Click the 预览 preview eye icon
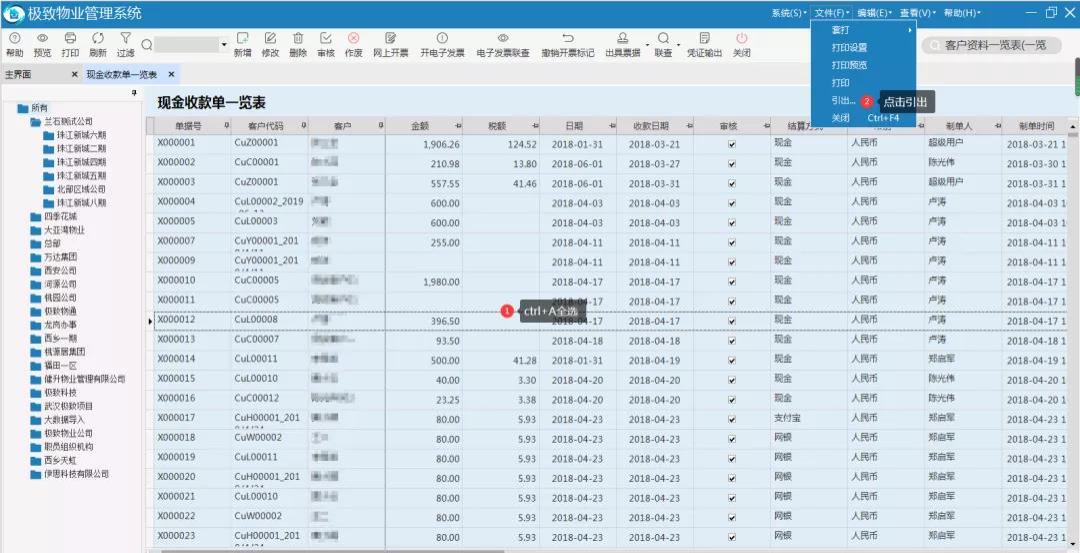Image resolution: width=1080 pixels, height=553 pixels. pos(42,39)
